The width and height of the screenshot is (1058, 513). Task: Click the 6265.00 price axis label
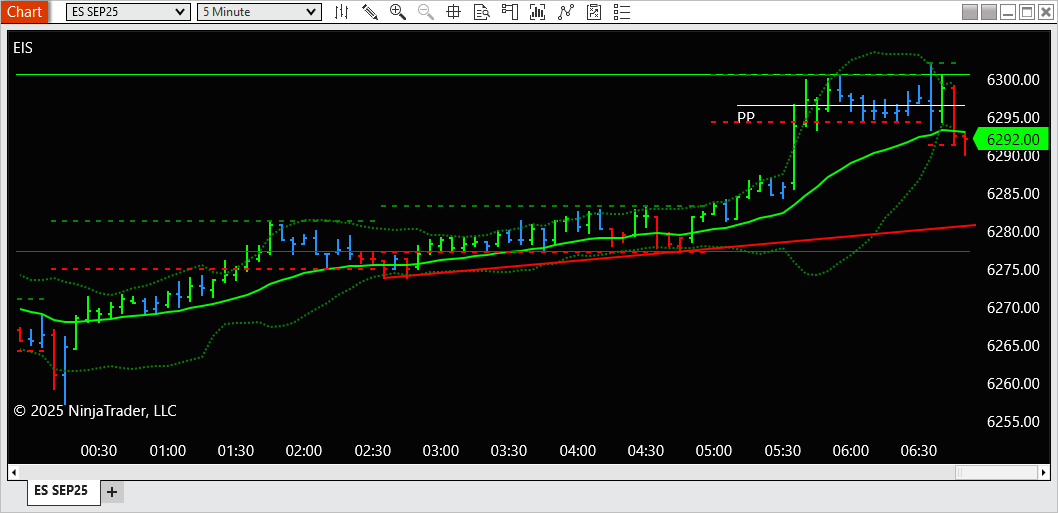pyautogui.click(x=1012, y=346)
